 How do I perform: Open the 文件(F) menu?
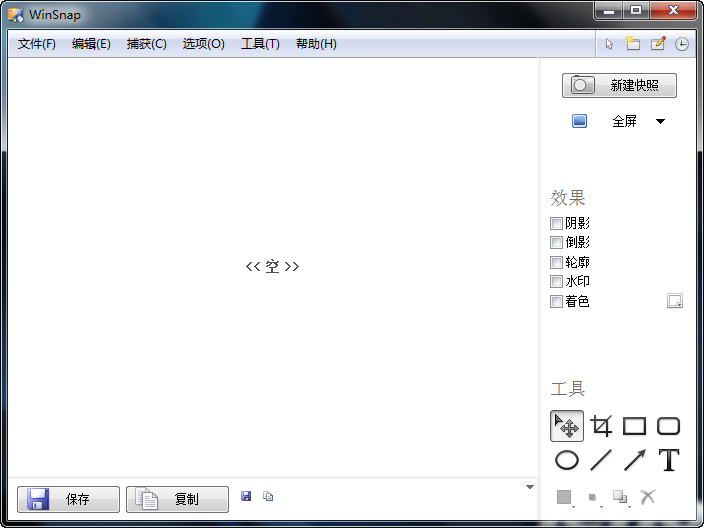pyautogui.click(x=37, y=44)
